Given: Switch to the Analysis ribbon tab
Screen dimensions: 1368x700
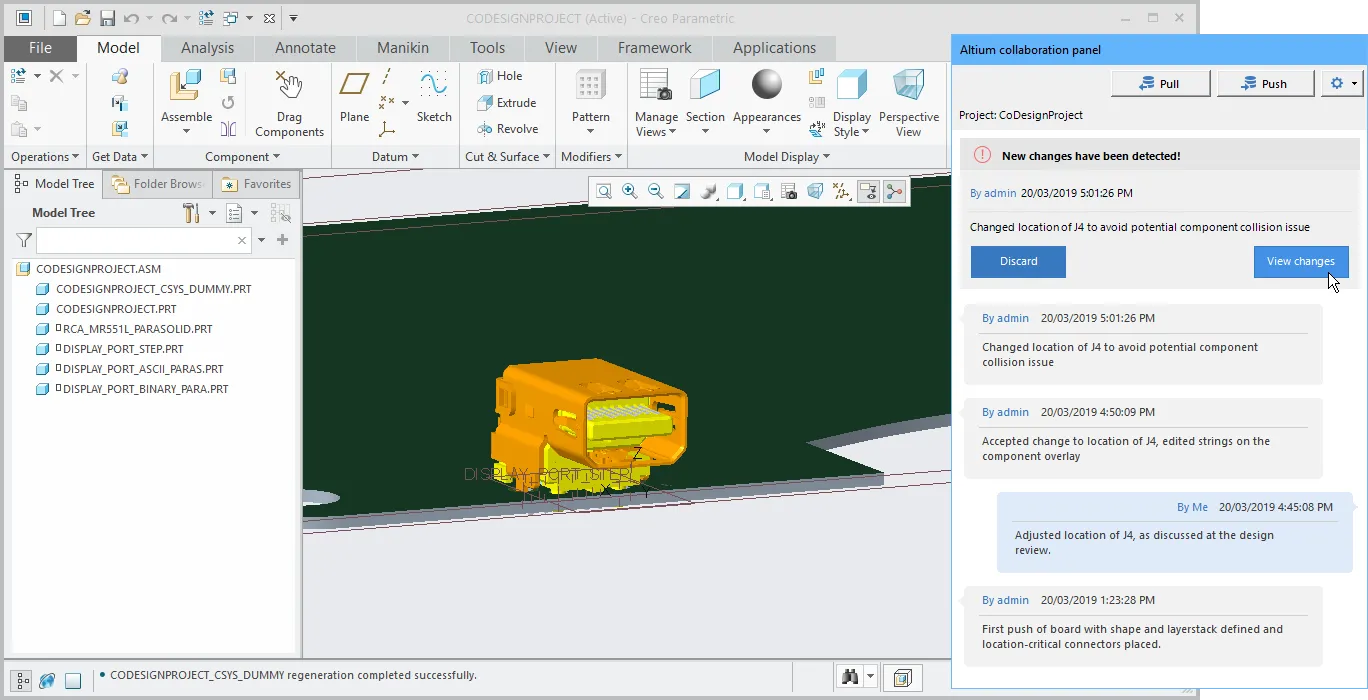Looking at the screenshot, I should pyautogui.click(x=207, y=48).
